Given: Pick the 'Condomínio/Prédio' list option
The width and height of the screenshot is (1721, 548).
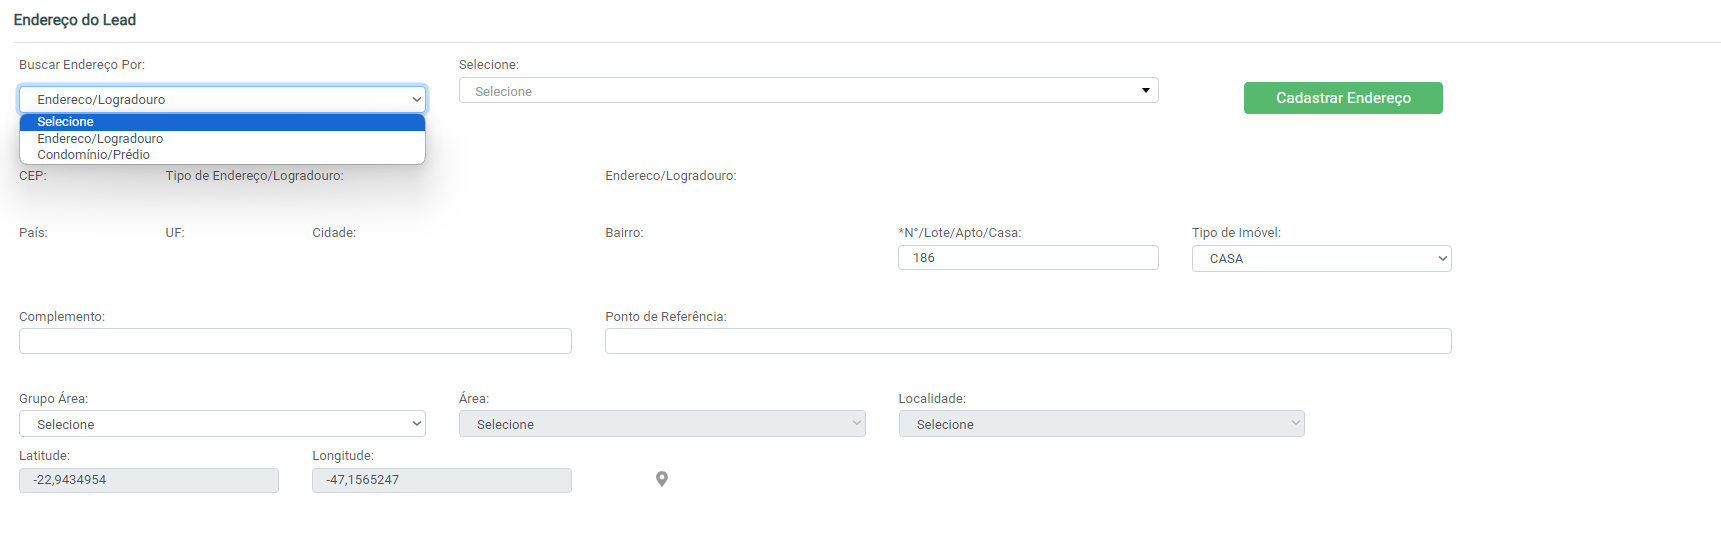Looking at the screenshot, I should point(222,155).
